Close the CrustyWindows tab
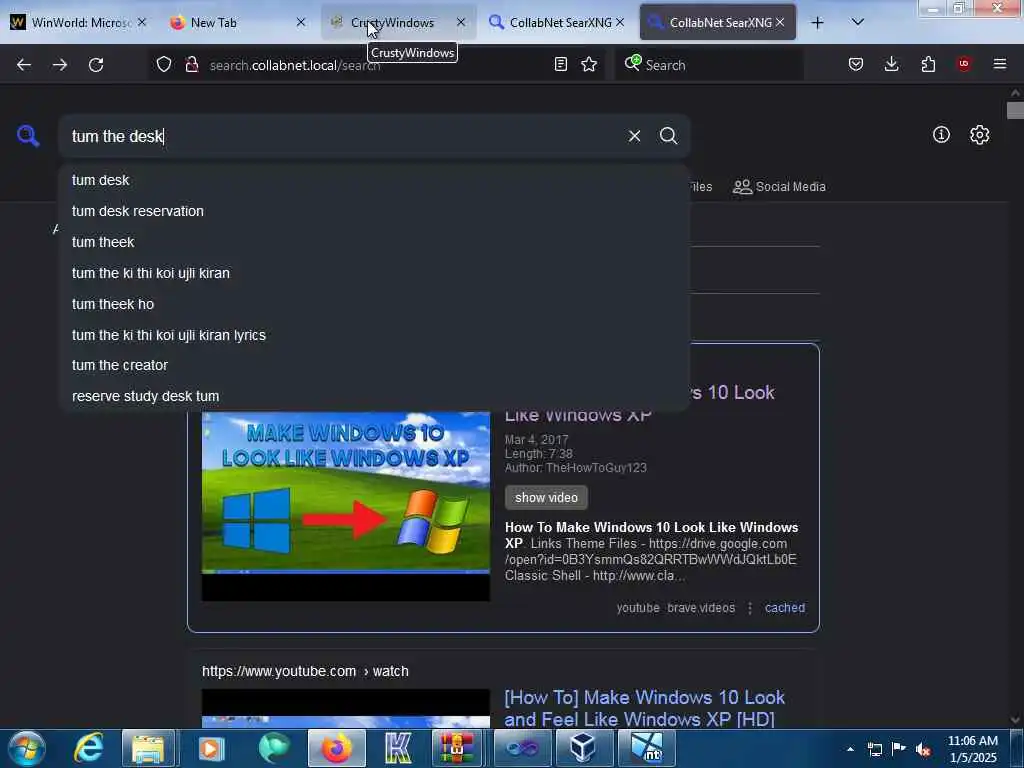This screenshot has width=1024, height=768. (461, 22)
